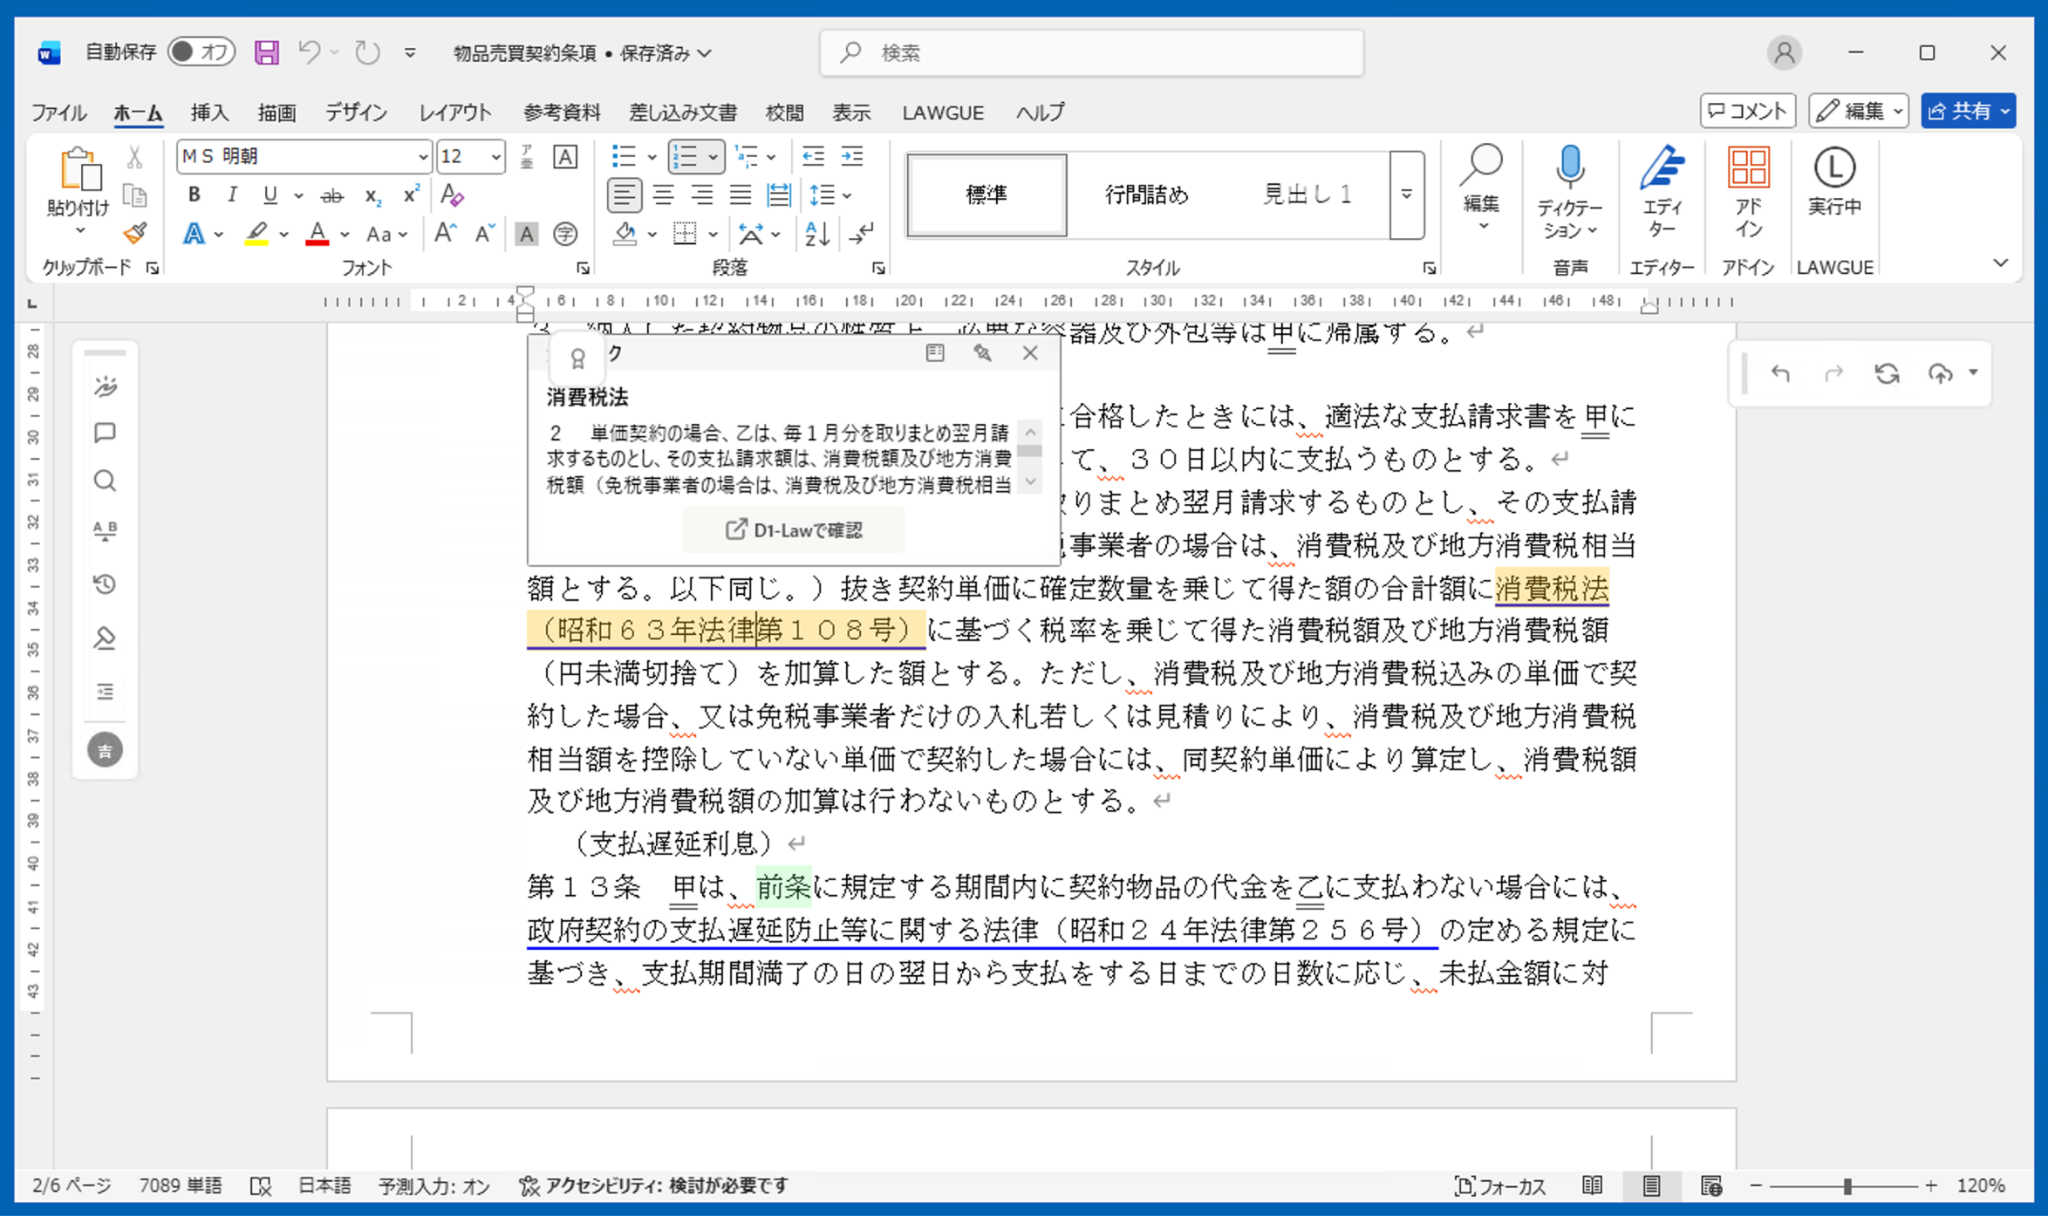The height and width of the screenshot is (1216, 2048).
Task: Click the format painter brush icon
Action: (x=135, y=234)
